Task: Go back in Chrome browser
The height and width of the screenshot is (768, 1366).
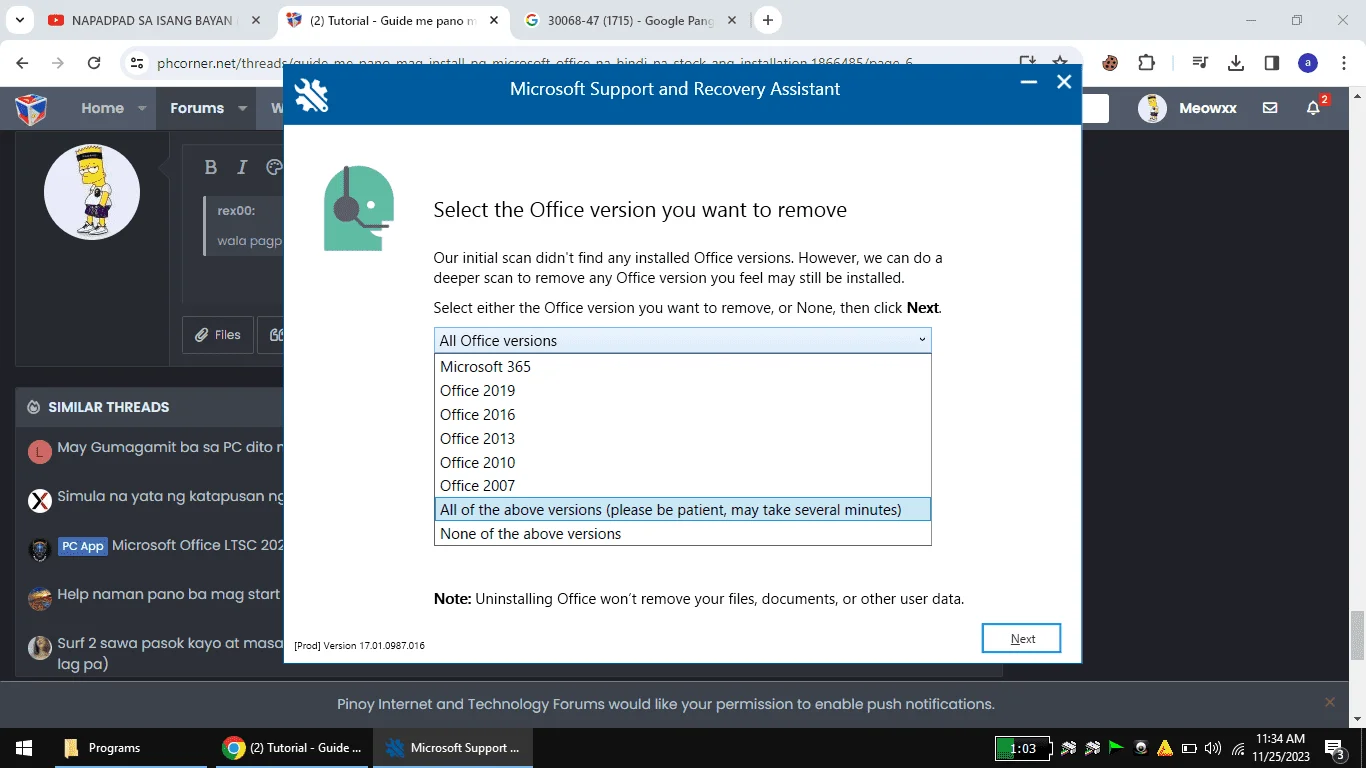Action: point(22,63)
